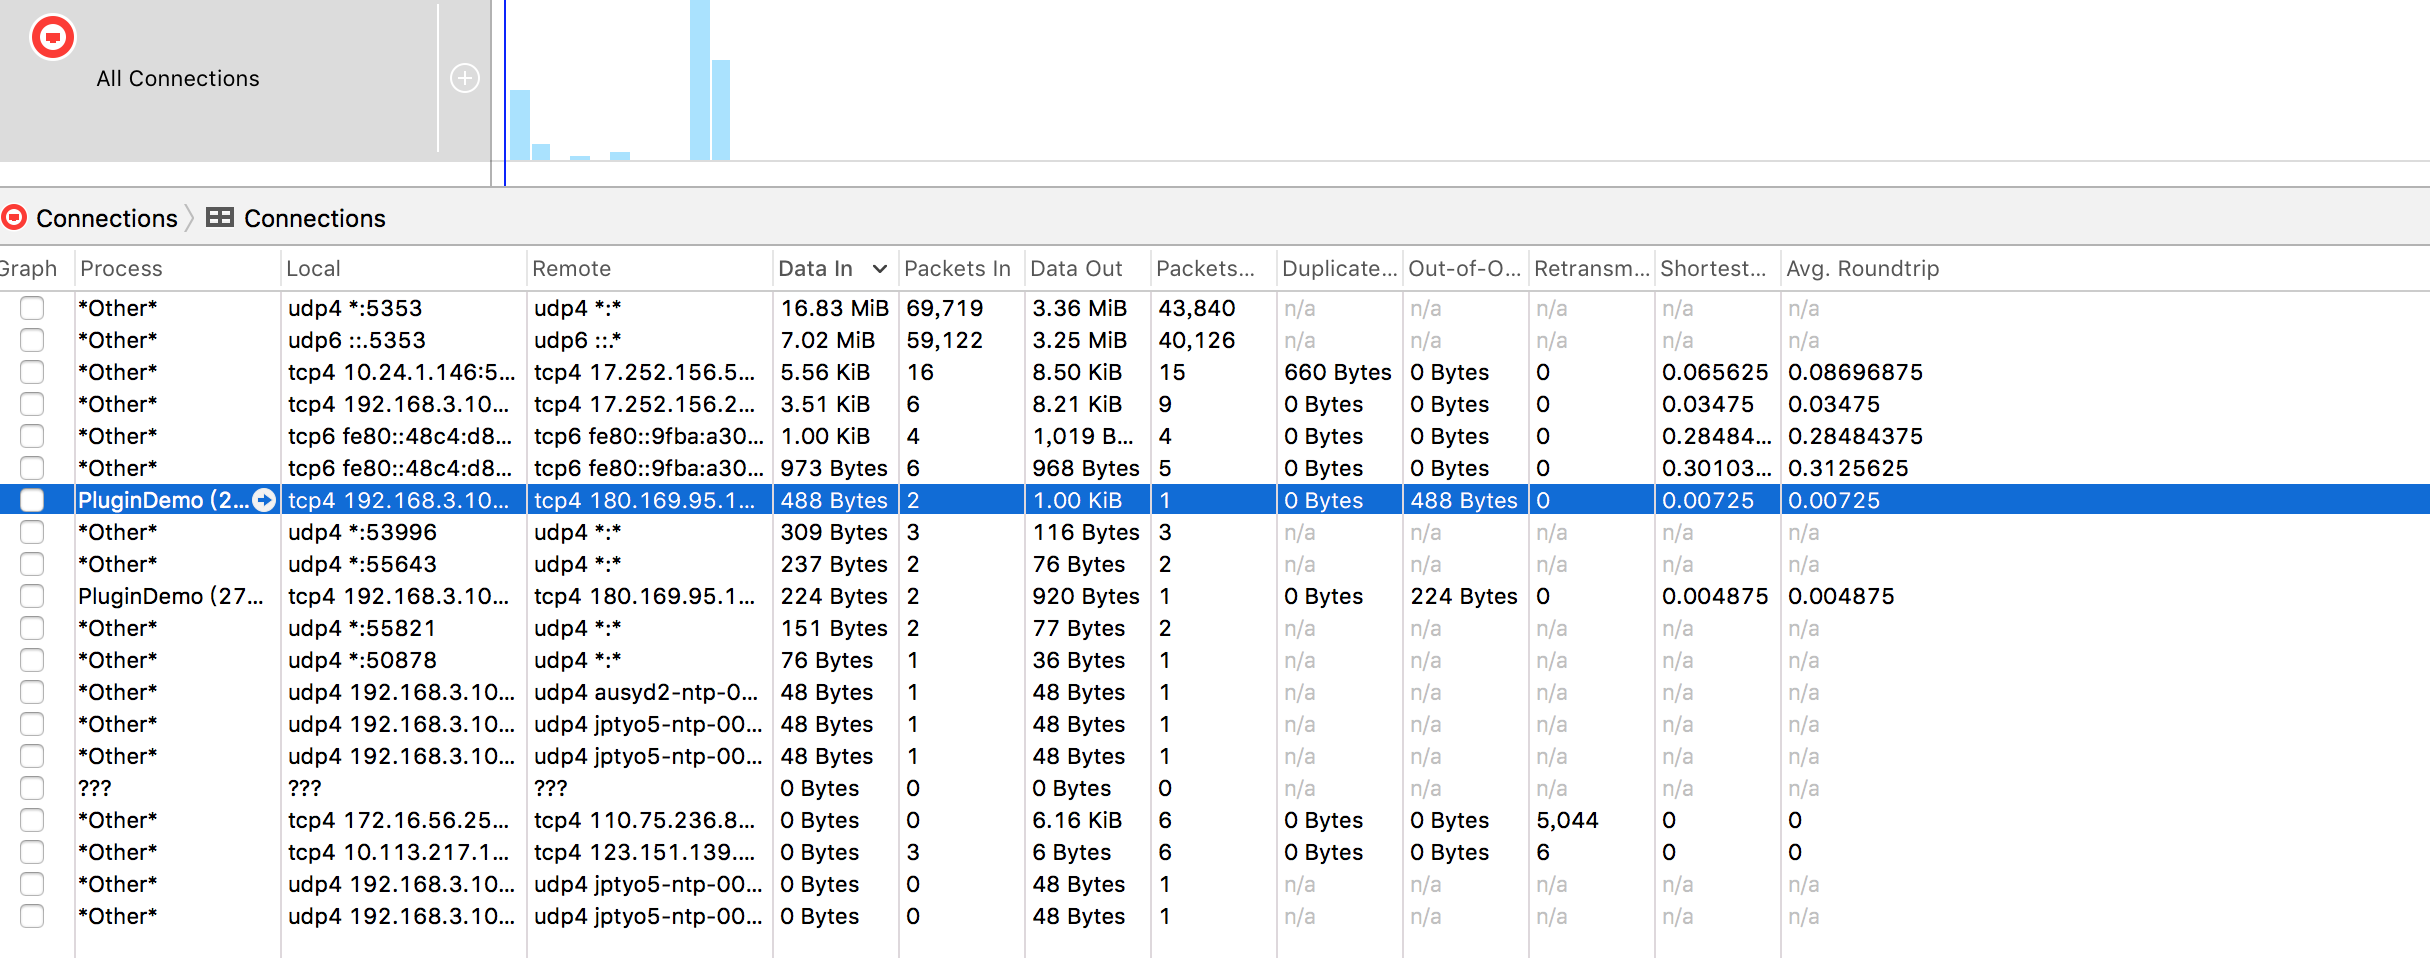Click the 0.08696875 average roundtrip value
The image size is (2430, 958).
pyautogui.click(x=1855, y=372)
